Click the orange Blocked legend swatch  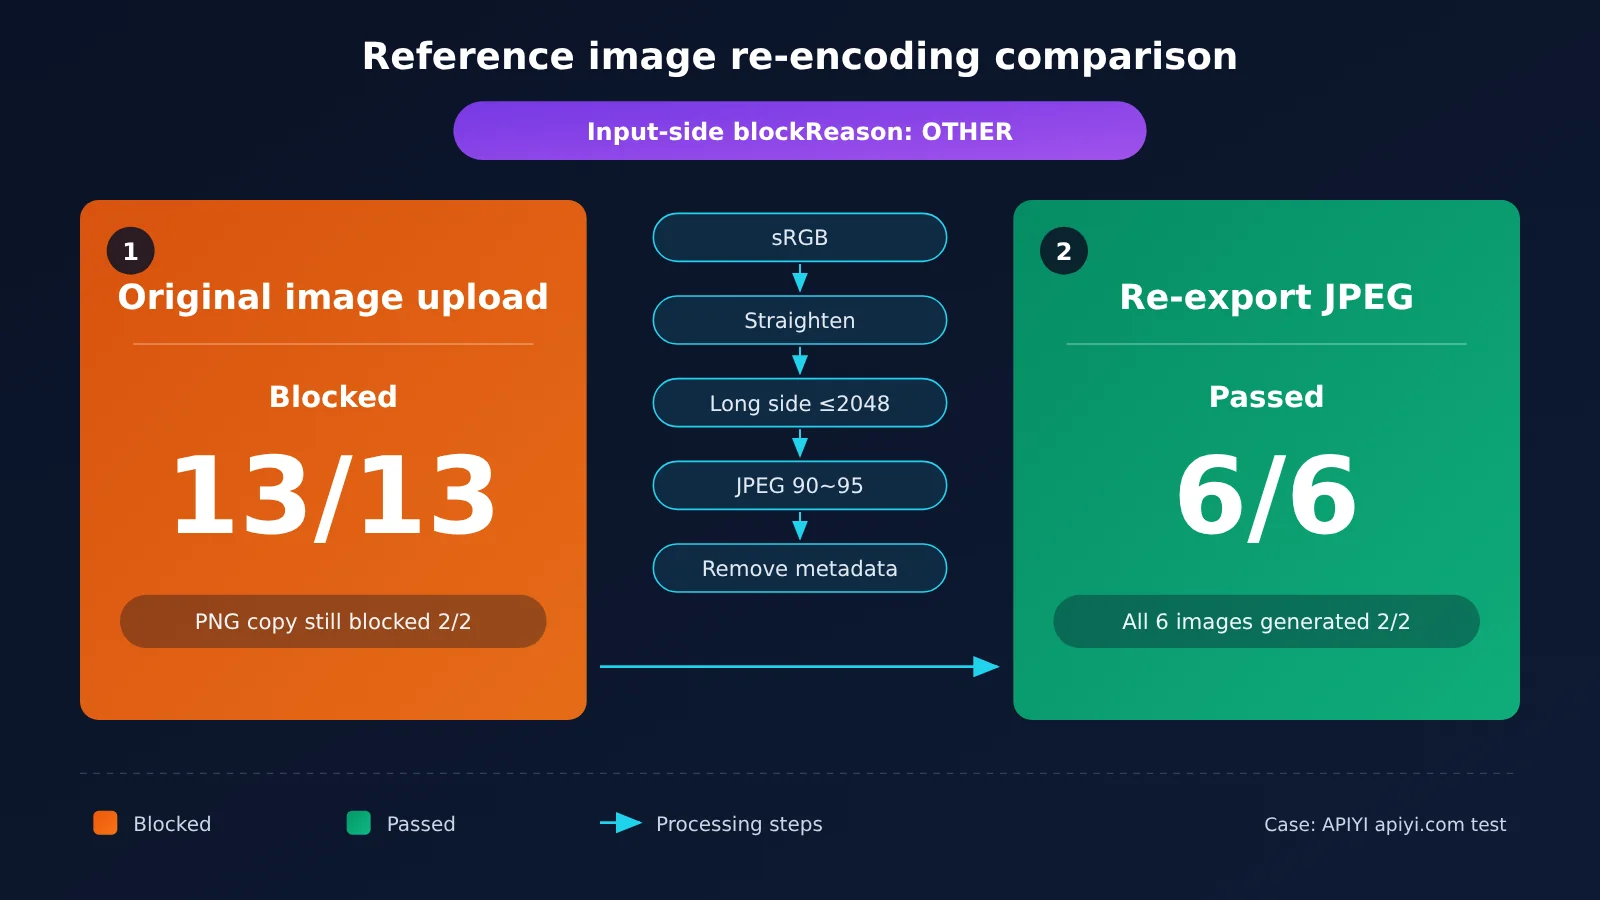105,823
